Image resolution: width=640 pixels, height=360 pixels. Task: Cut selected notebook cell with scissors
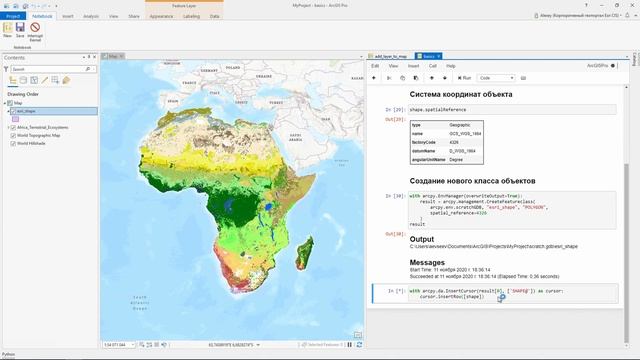coord(389,78)
